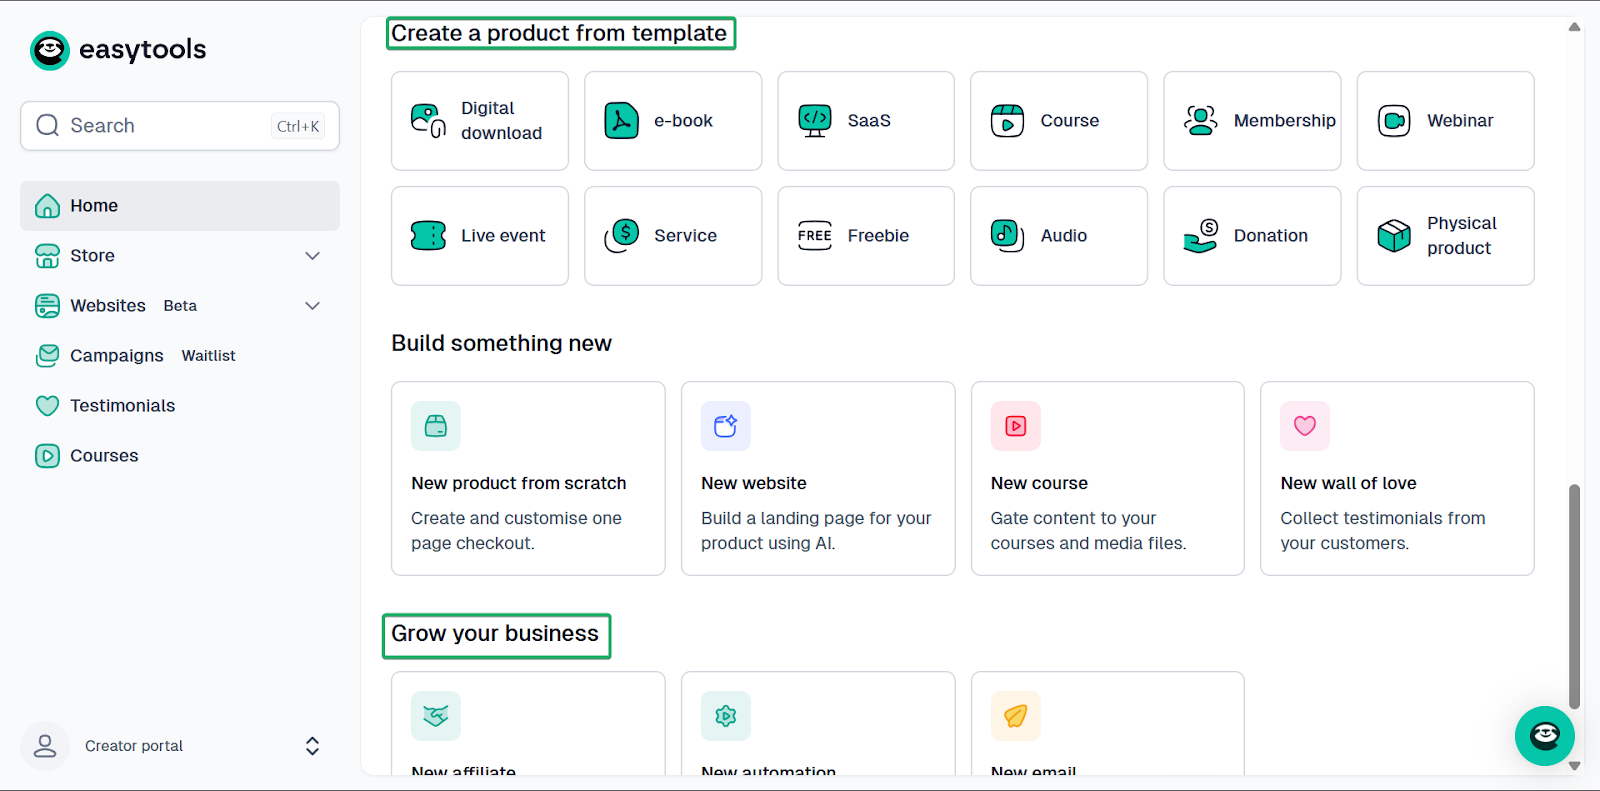Open Courses in the sidebar
The height and width of the screenshot is (791, 1600).
click(180, 456)
